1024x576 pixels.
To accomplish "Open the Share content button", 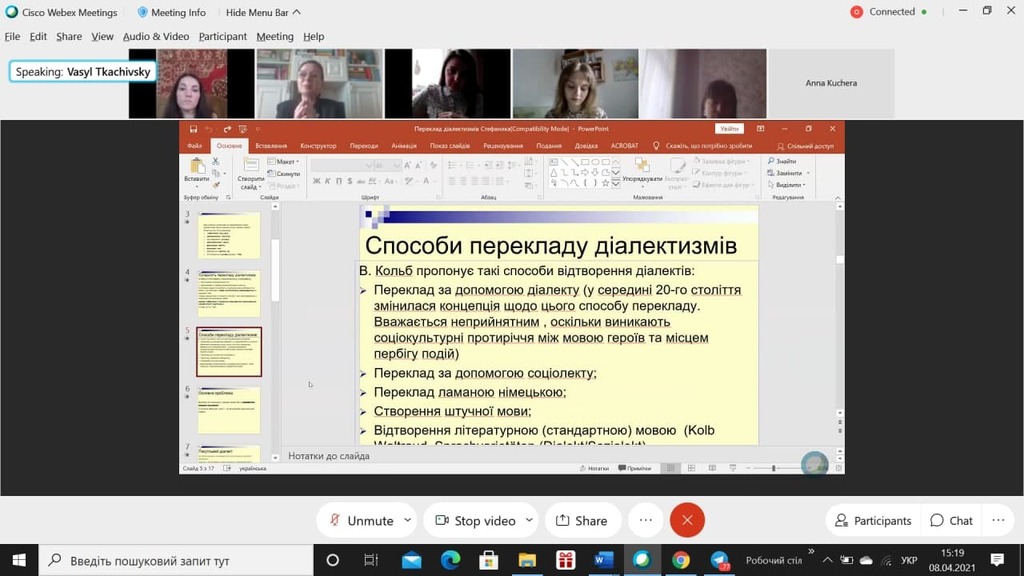I will pos(582,520).
